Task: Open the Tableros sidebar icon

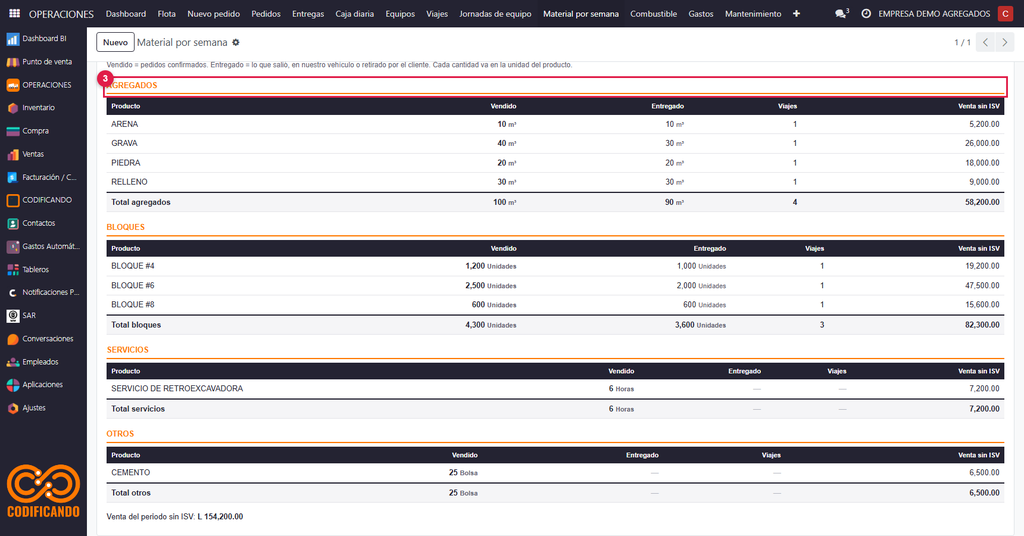Action: coord(12,270)
